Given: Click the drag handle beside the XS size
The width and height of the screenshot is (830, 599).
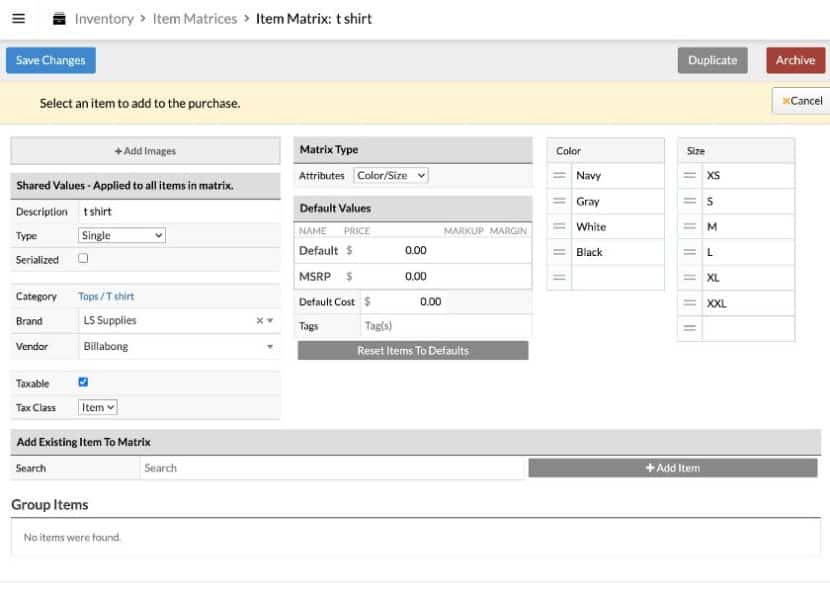Looking at the screenshot, I should (x=691, y=175).
